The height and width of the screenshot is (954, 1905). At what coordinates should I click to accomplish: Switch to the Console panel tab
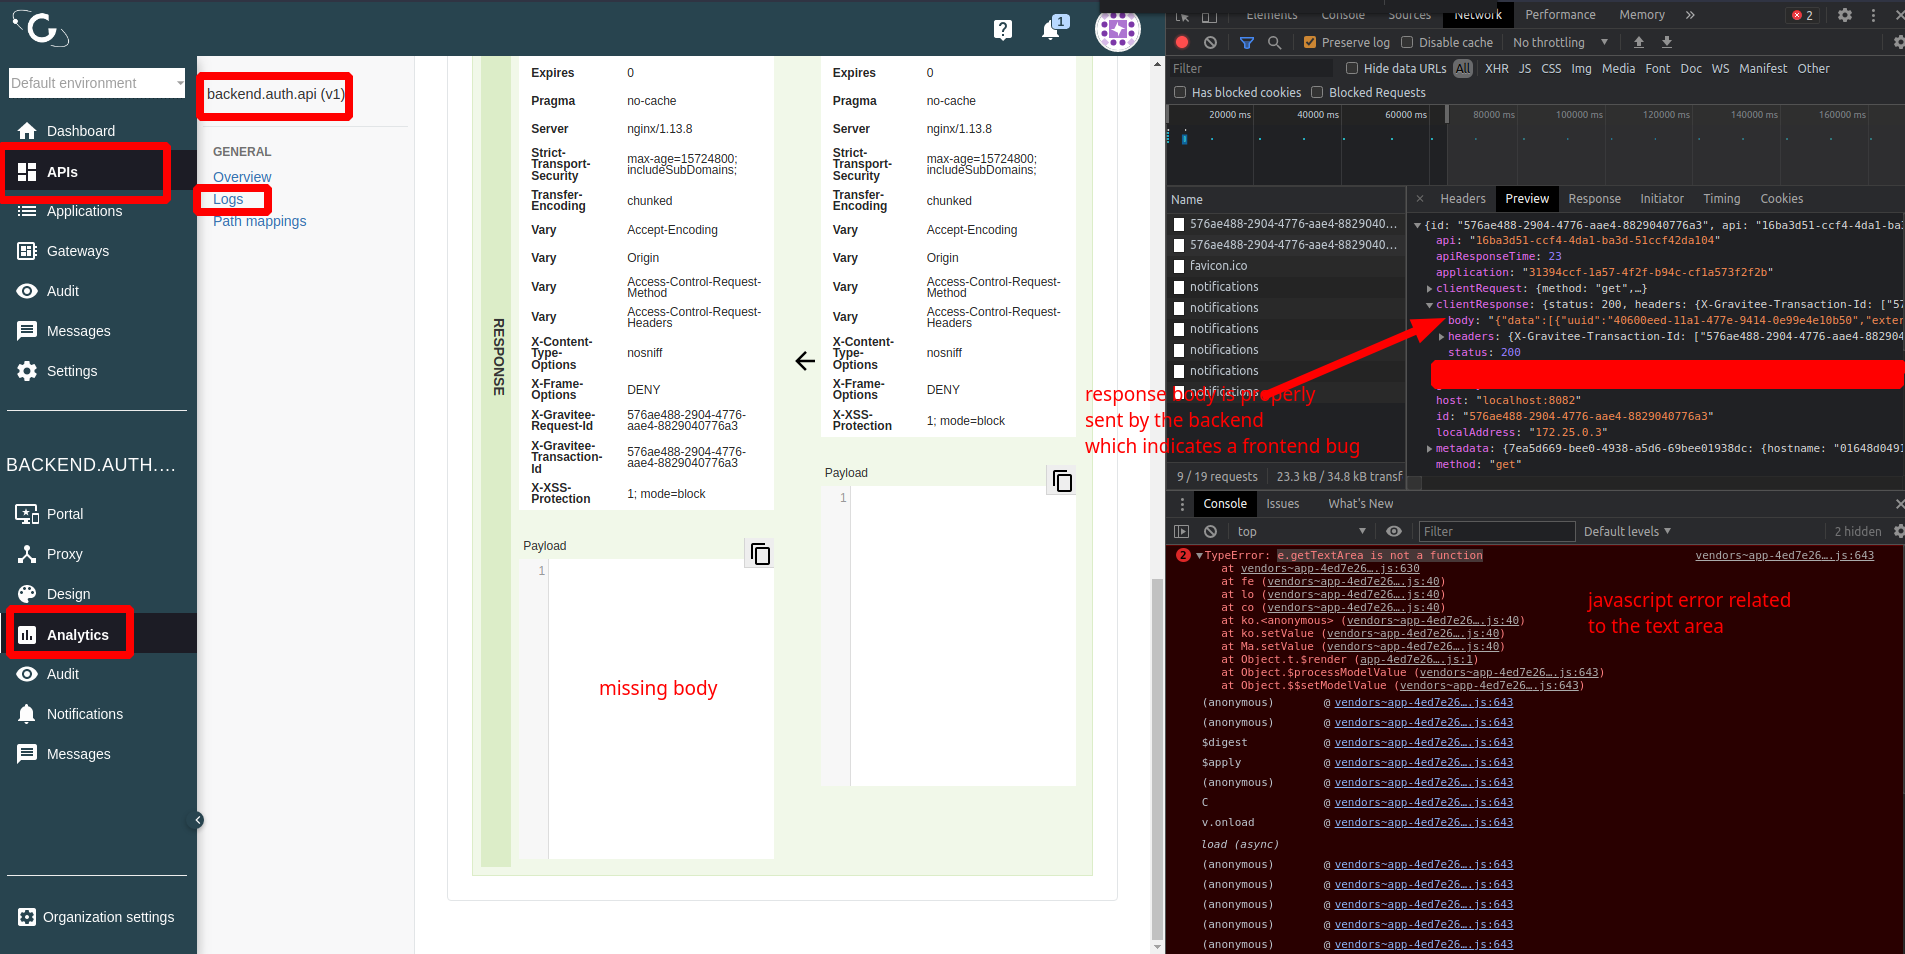[x=1224, y=503]
